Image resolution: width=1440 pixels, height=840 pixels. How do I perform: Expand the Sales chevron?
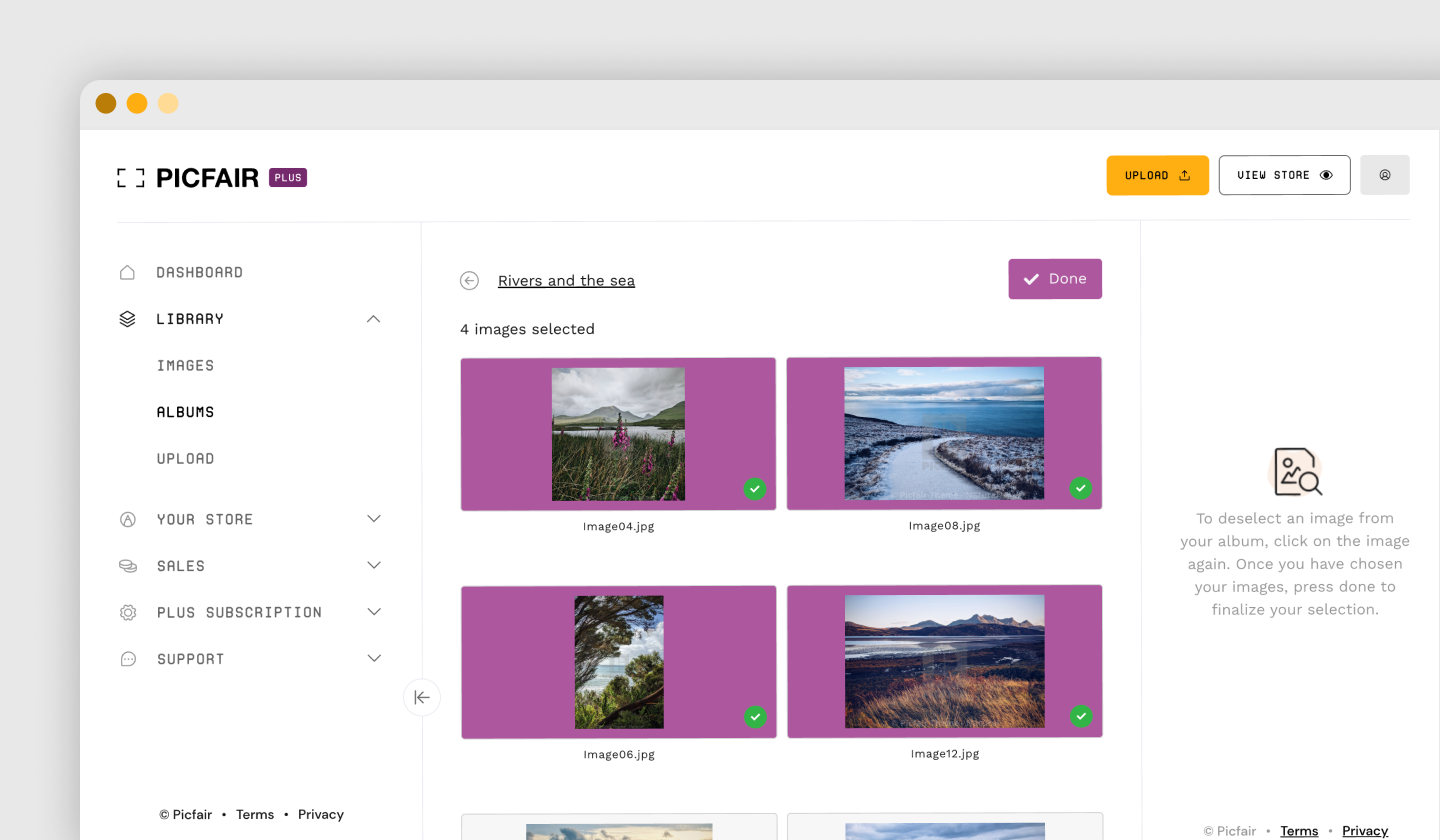click(374, 565)
